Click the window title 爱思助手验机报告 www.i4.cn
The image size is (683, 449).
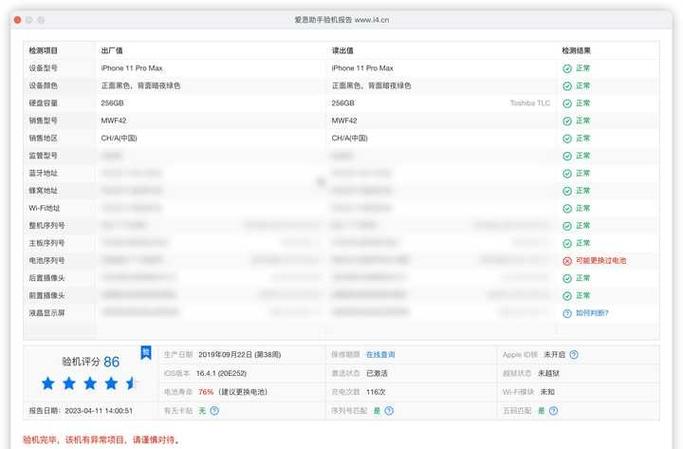(x=342, y=20)
